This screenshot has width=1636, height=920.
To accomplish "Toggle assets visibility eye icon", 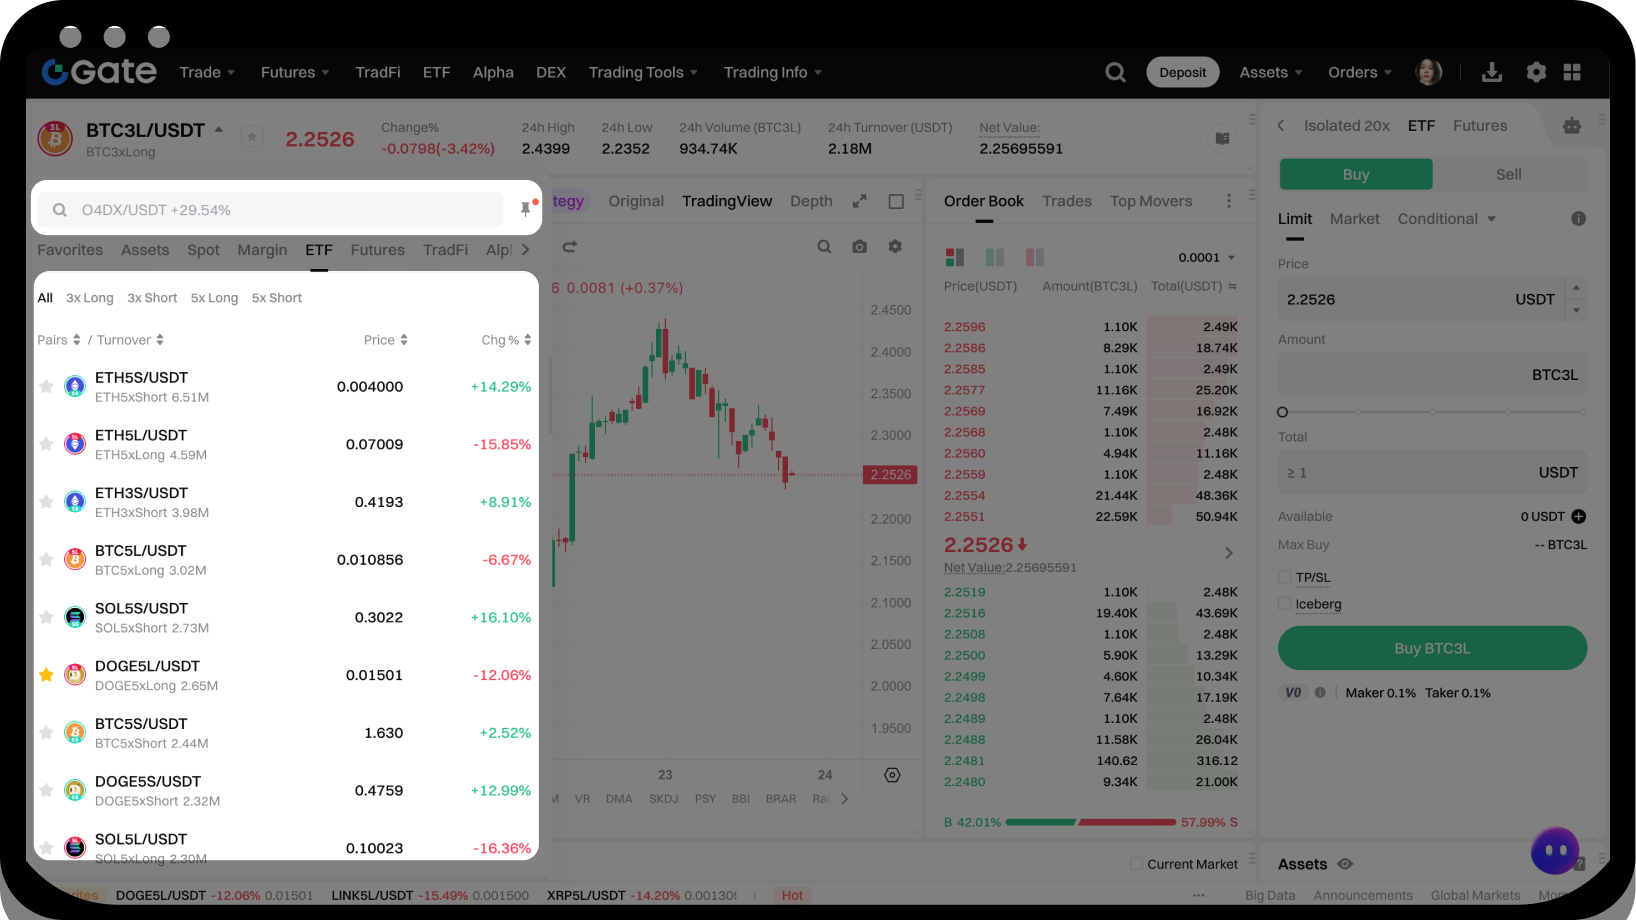I will [1345, 864].
